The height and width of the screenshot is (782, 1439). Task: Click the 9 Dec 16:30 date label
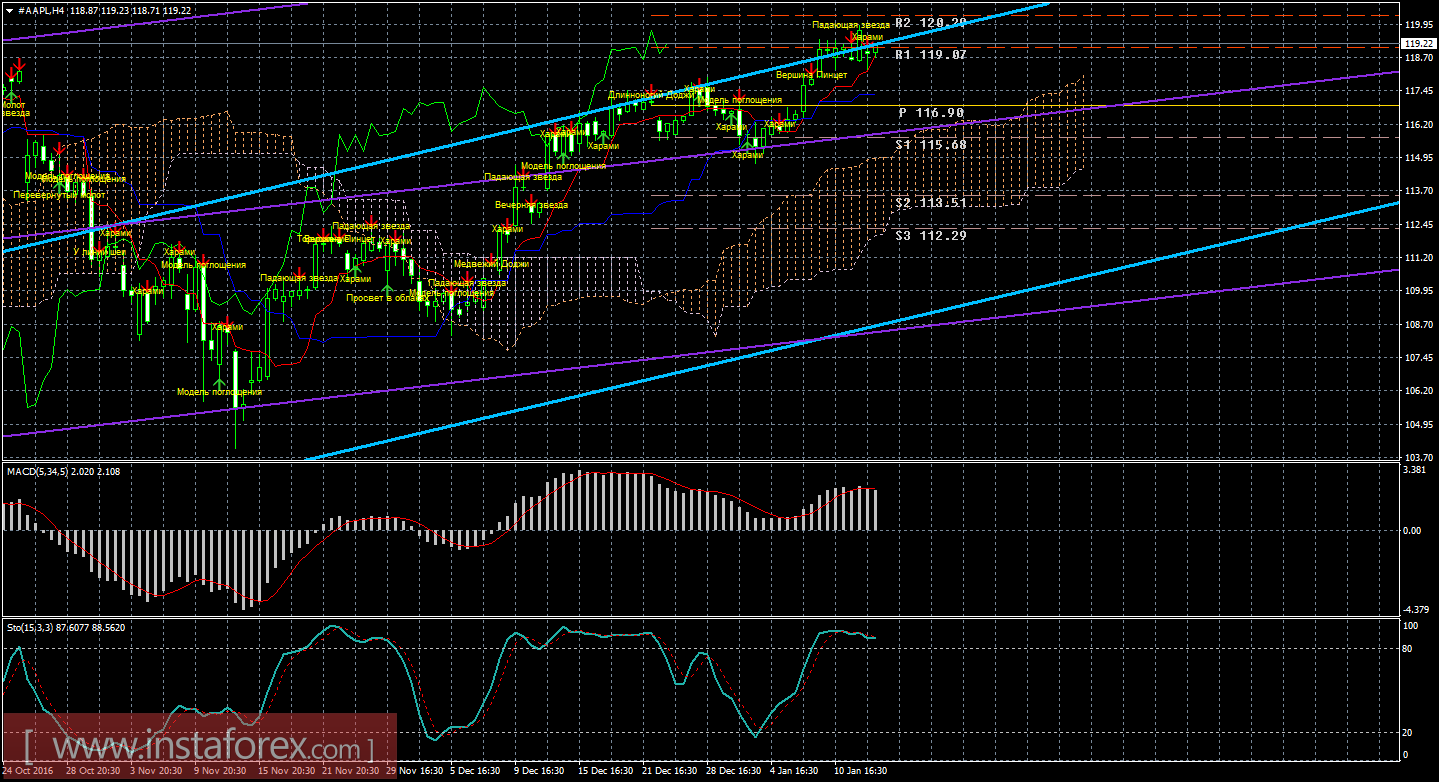click(540, 771)
